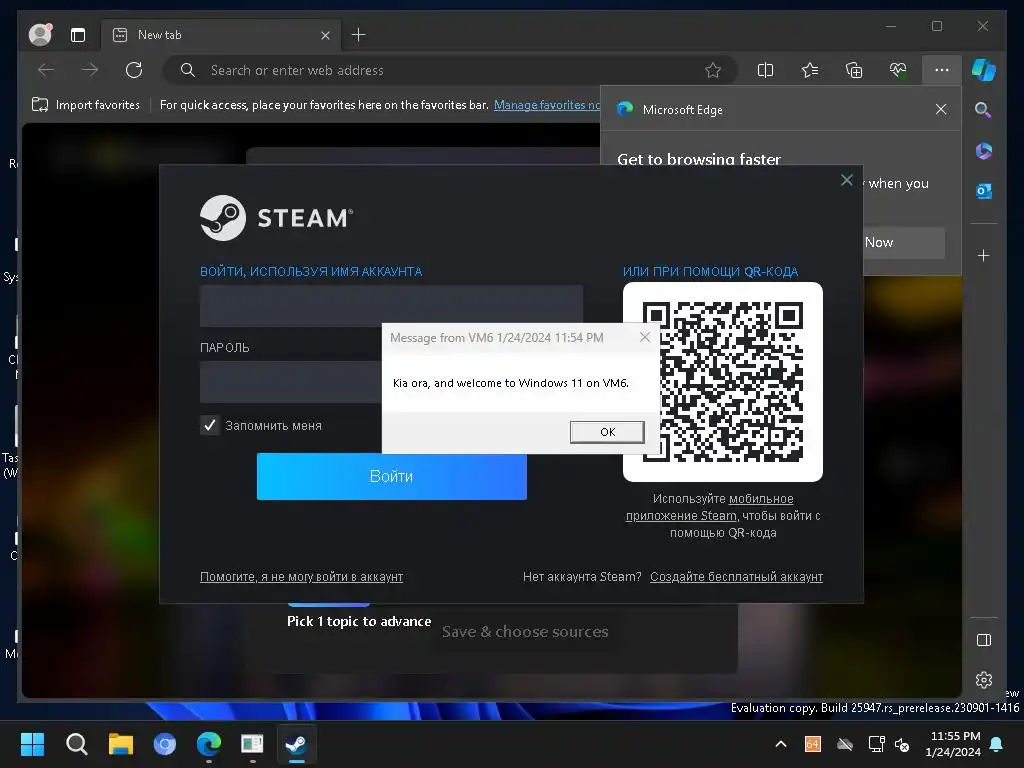Open Edge sidebar settings gear

984,680
